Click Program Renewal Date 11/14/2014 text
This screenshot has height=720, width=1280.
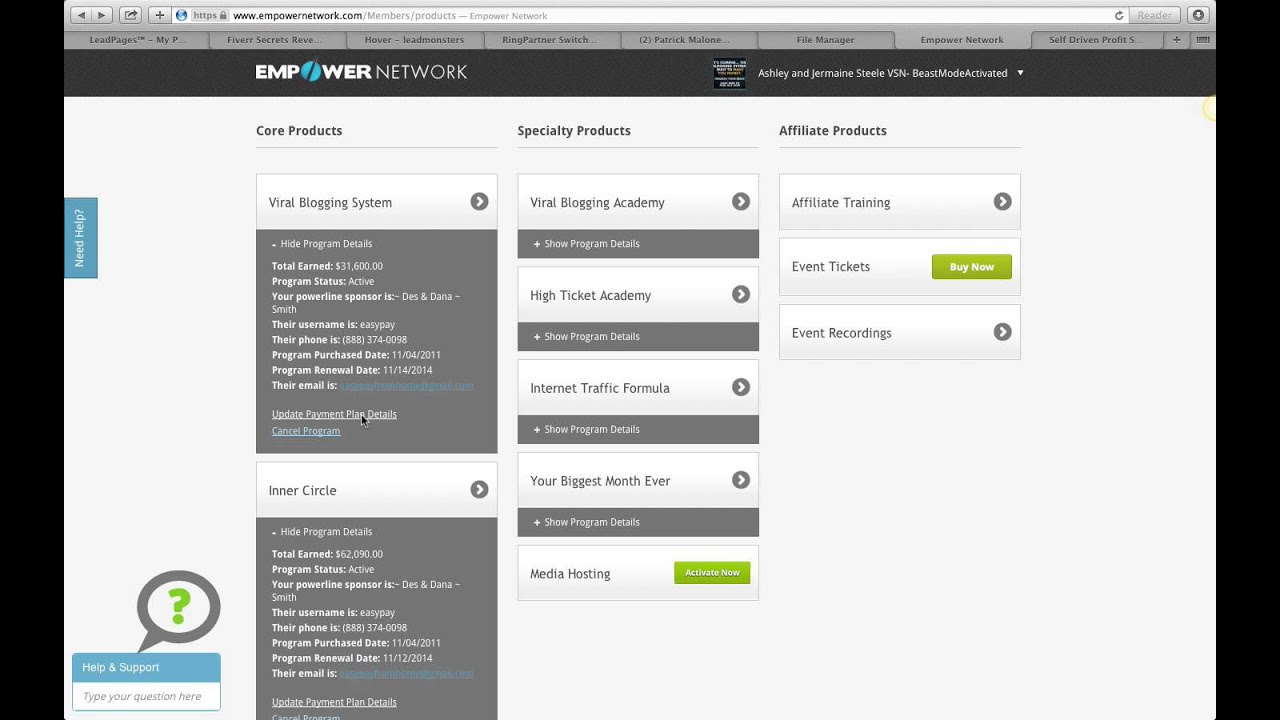[x=352, y=370]
